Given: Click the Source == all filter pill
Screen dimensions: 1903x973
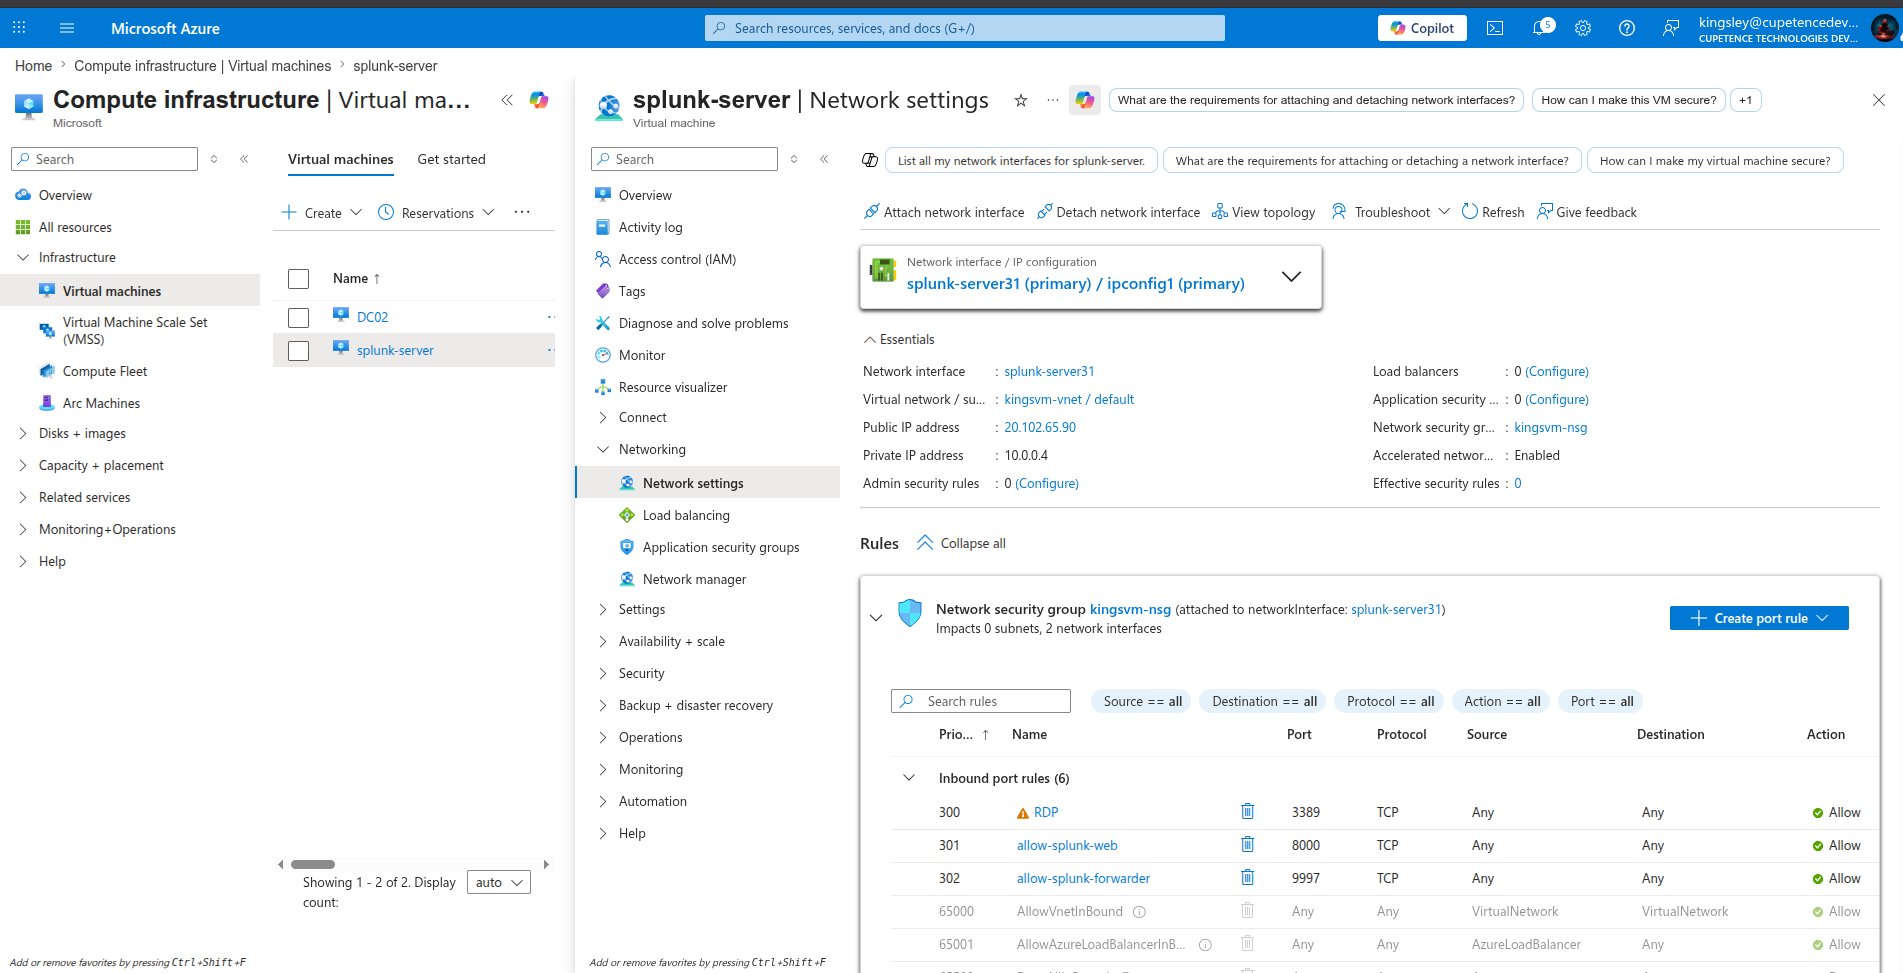Looking at the screenshot, I should [x=1142, y=701].
